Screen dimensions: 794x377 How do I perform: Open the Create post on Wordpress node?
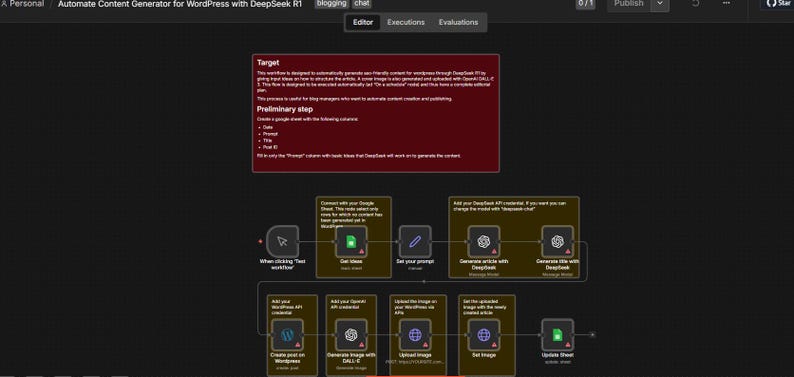pos(287,334)
